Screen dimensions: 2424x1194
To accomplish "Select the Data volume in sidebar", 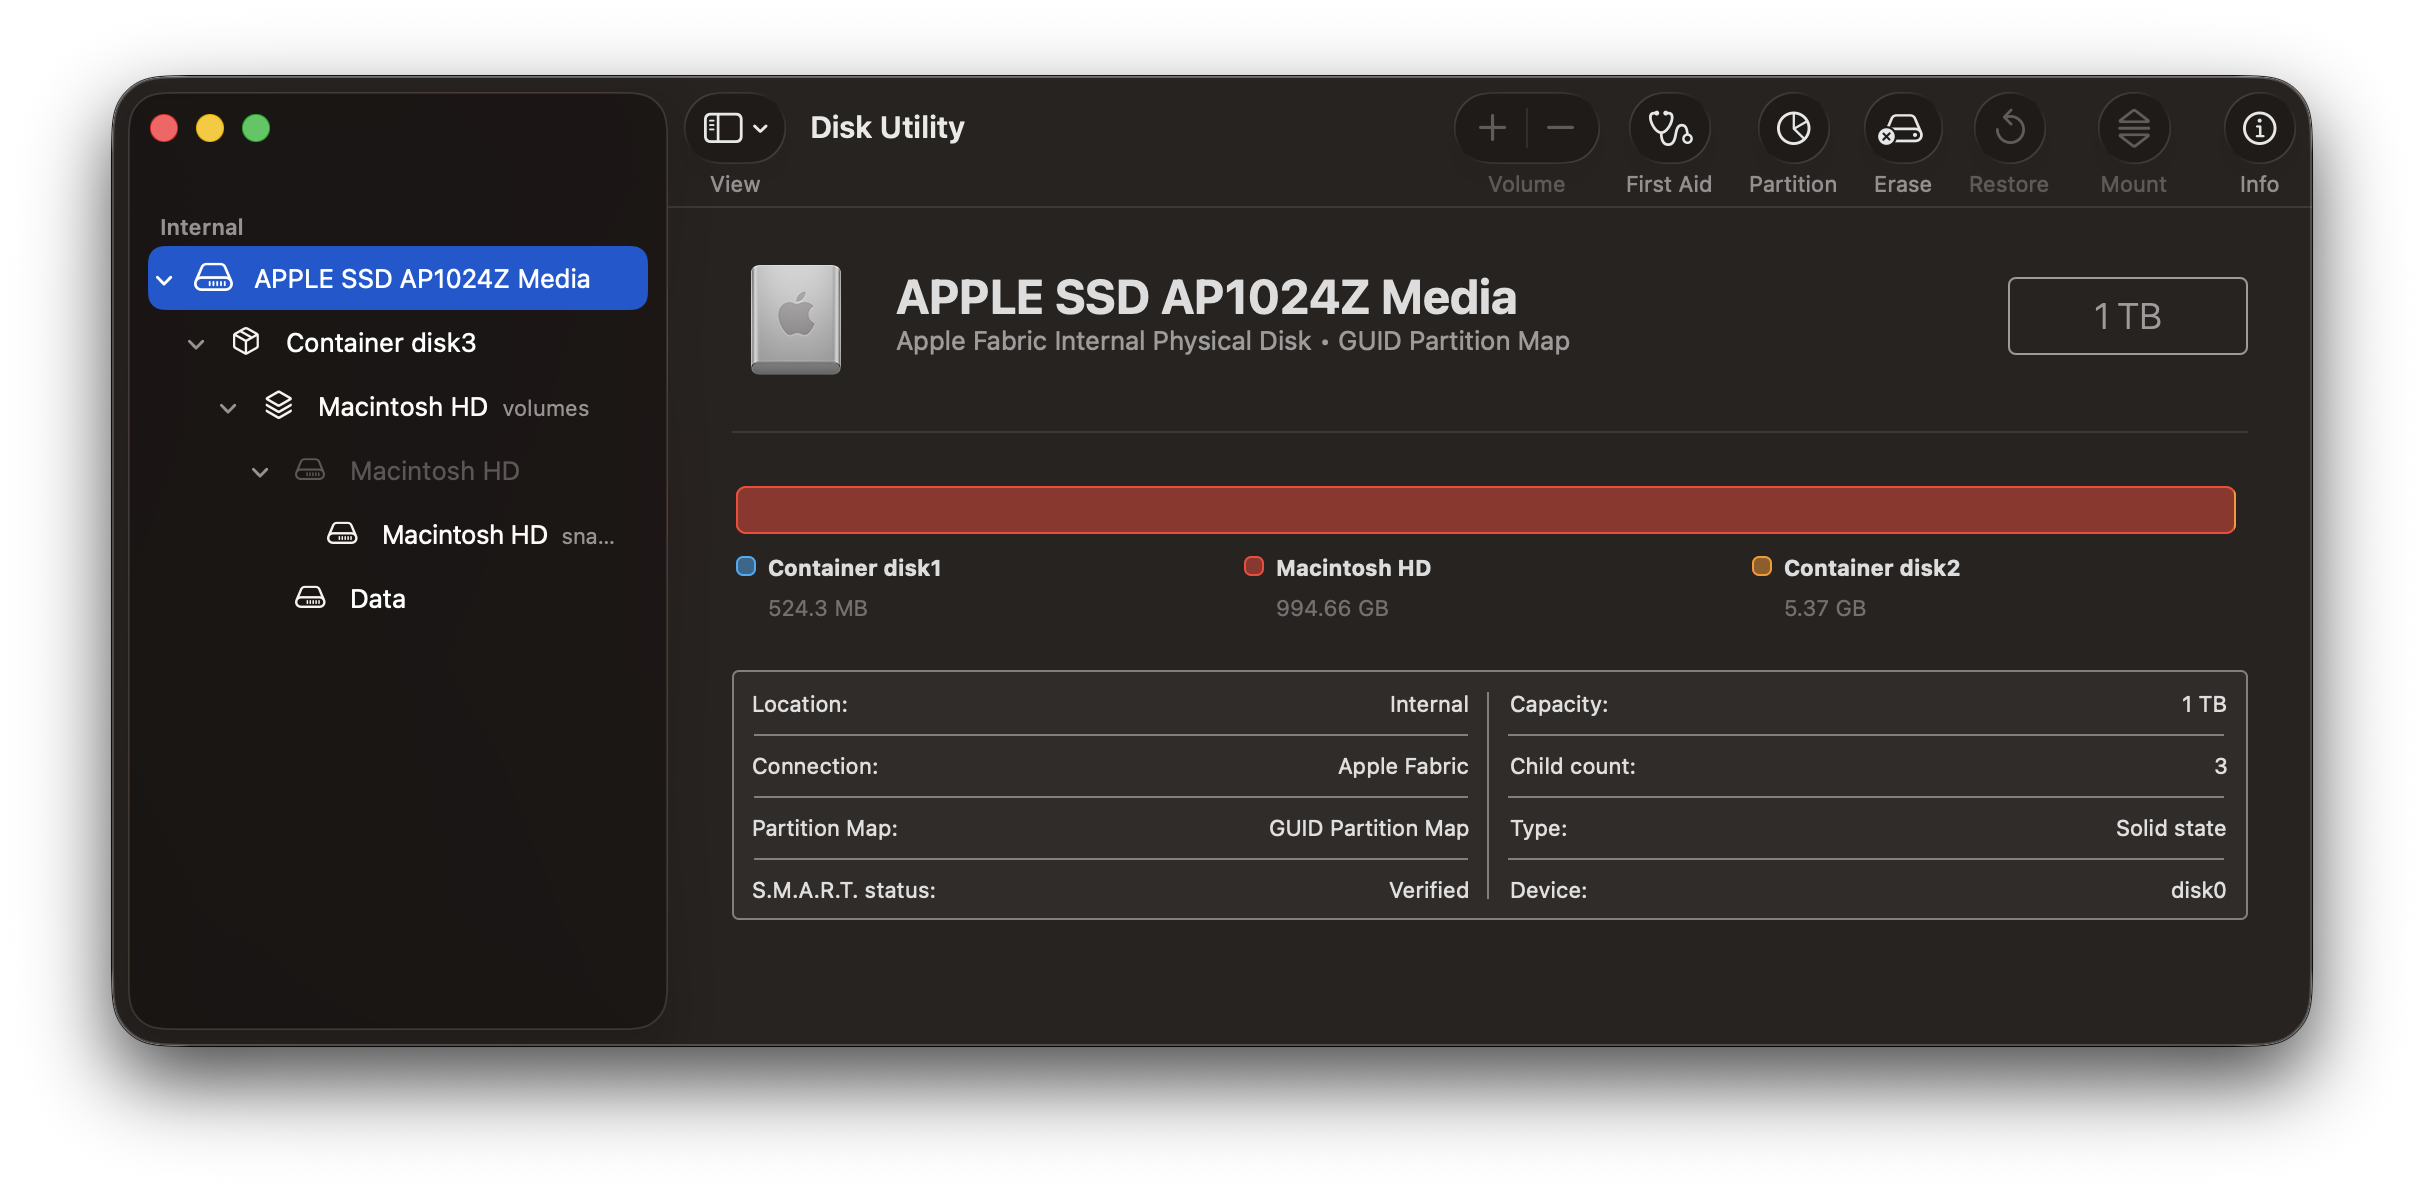I will point(377,598).
